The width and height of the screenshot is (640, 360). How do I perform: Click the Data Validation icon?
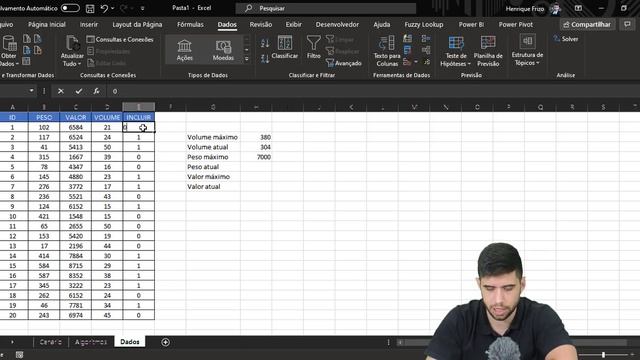[407, 62]
